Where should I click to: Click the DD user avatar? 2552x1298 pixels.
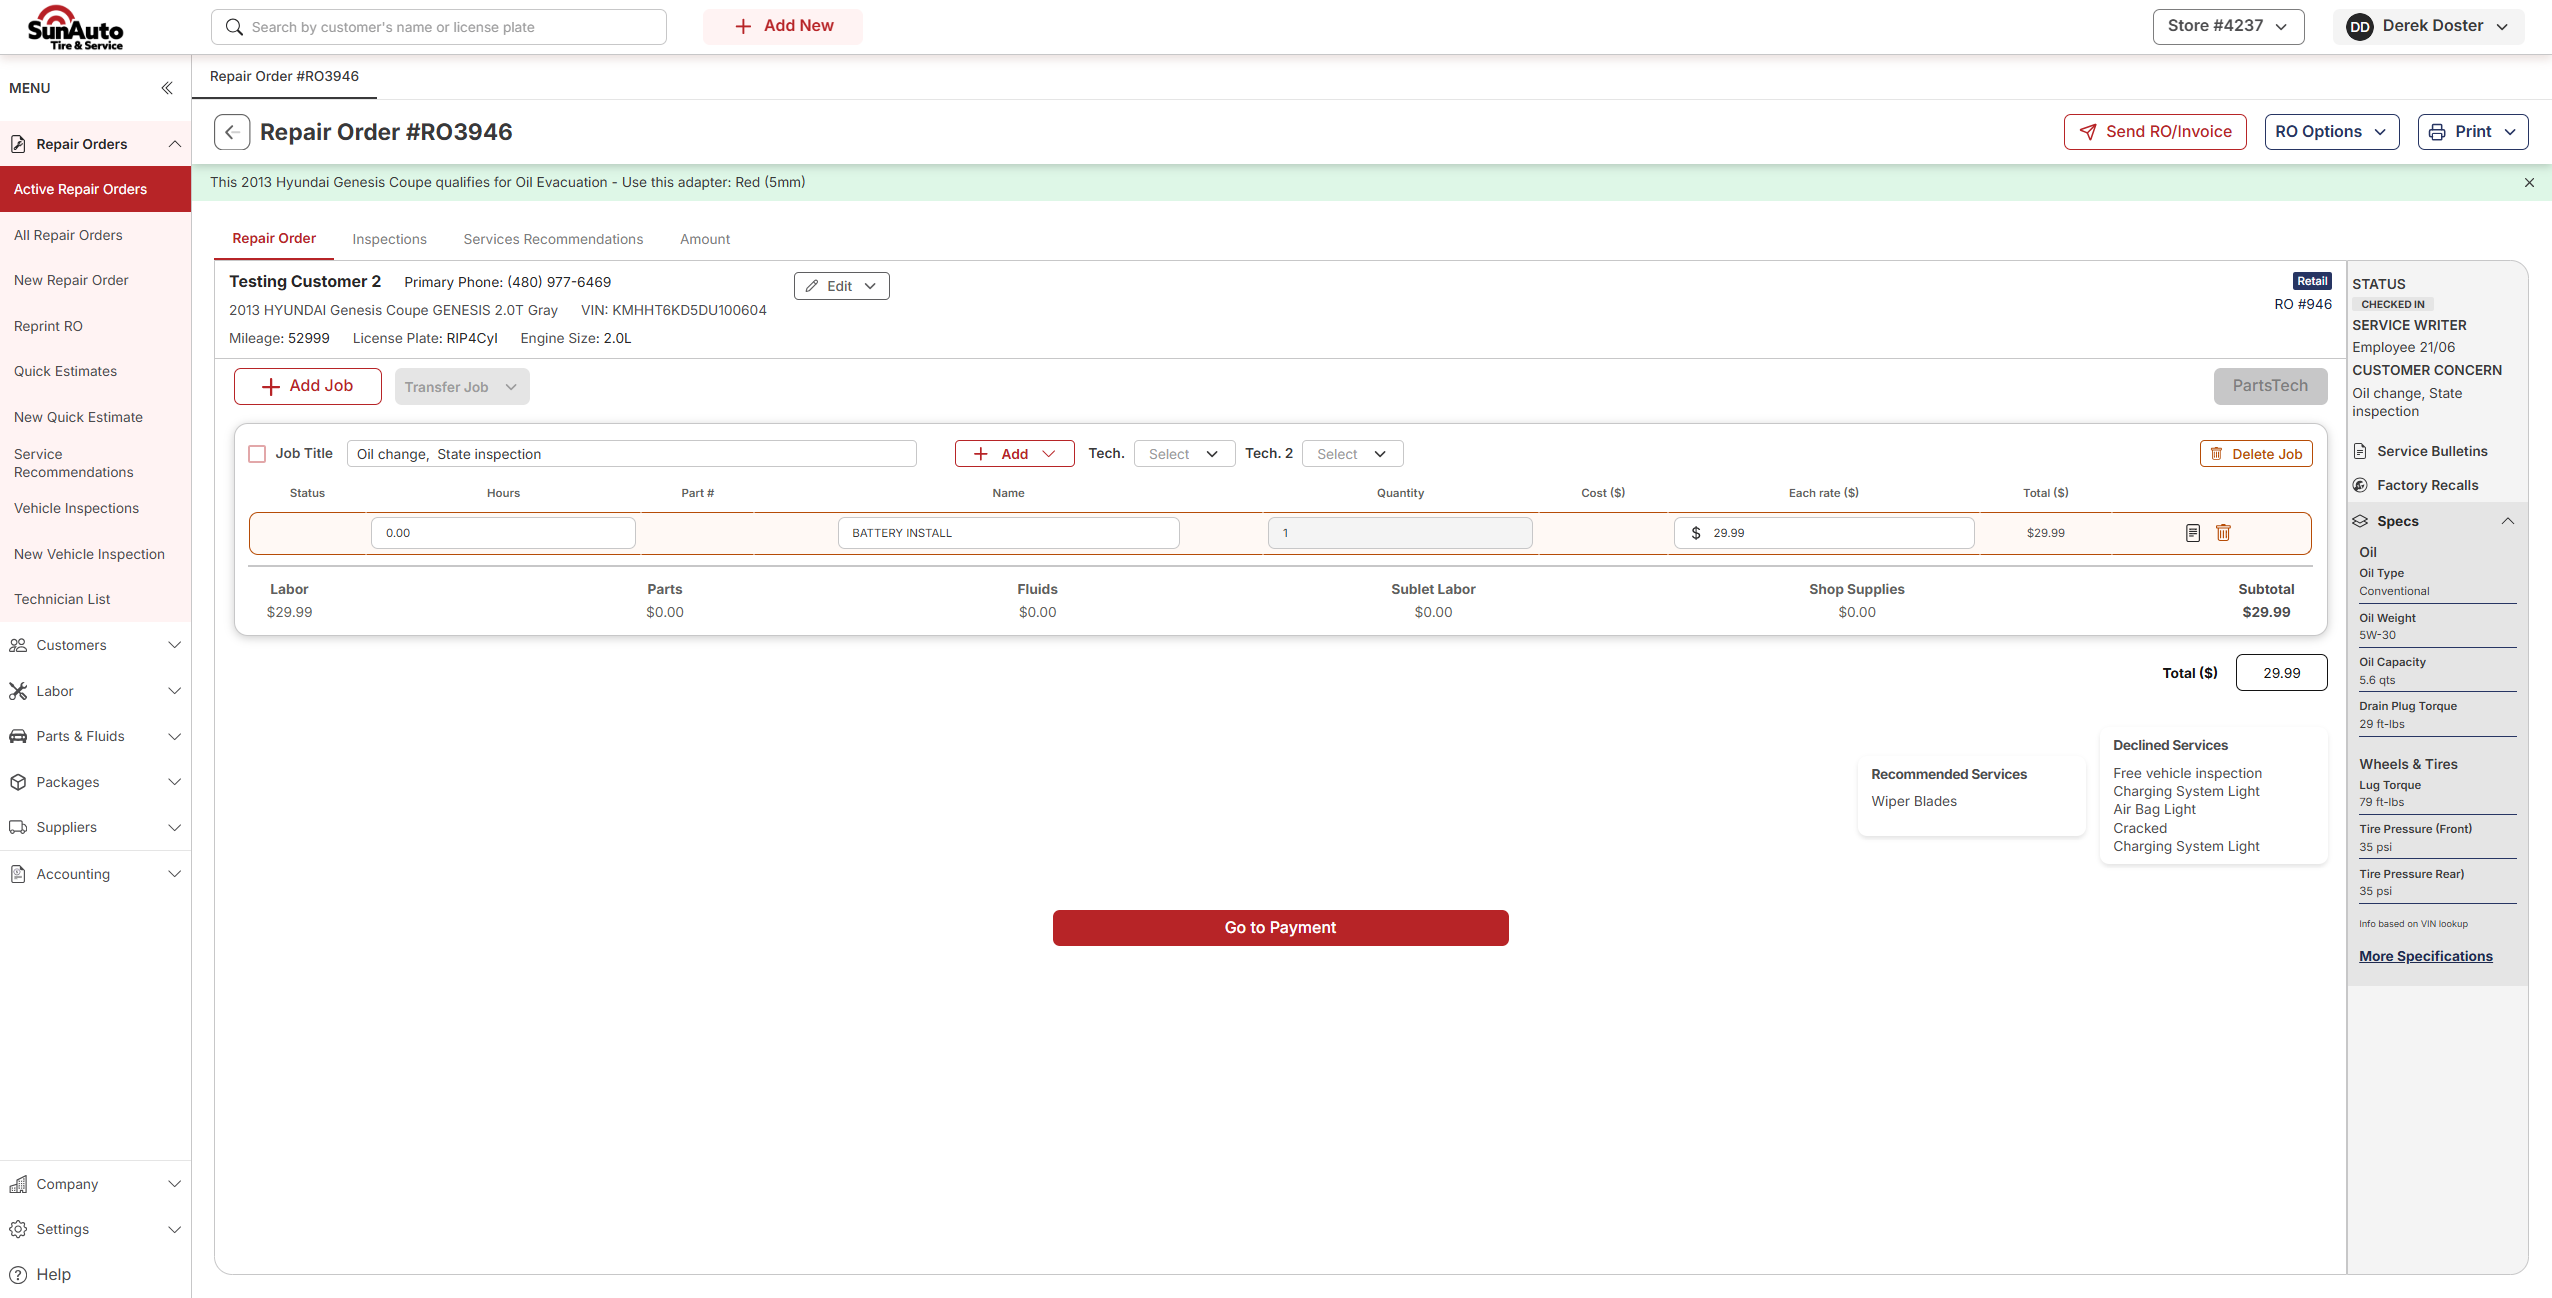tap(2359, 27)
